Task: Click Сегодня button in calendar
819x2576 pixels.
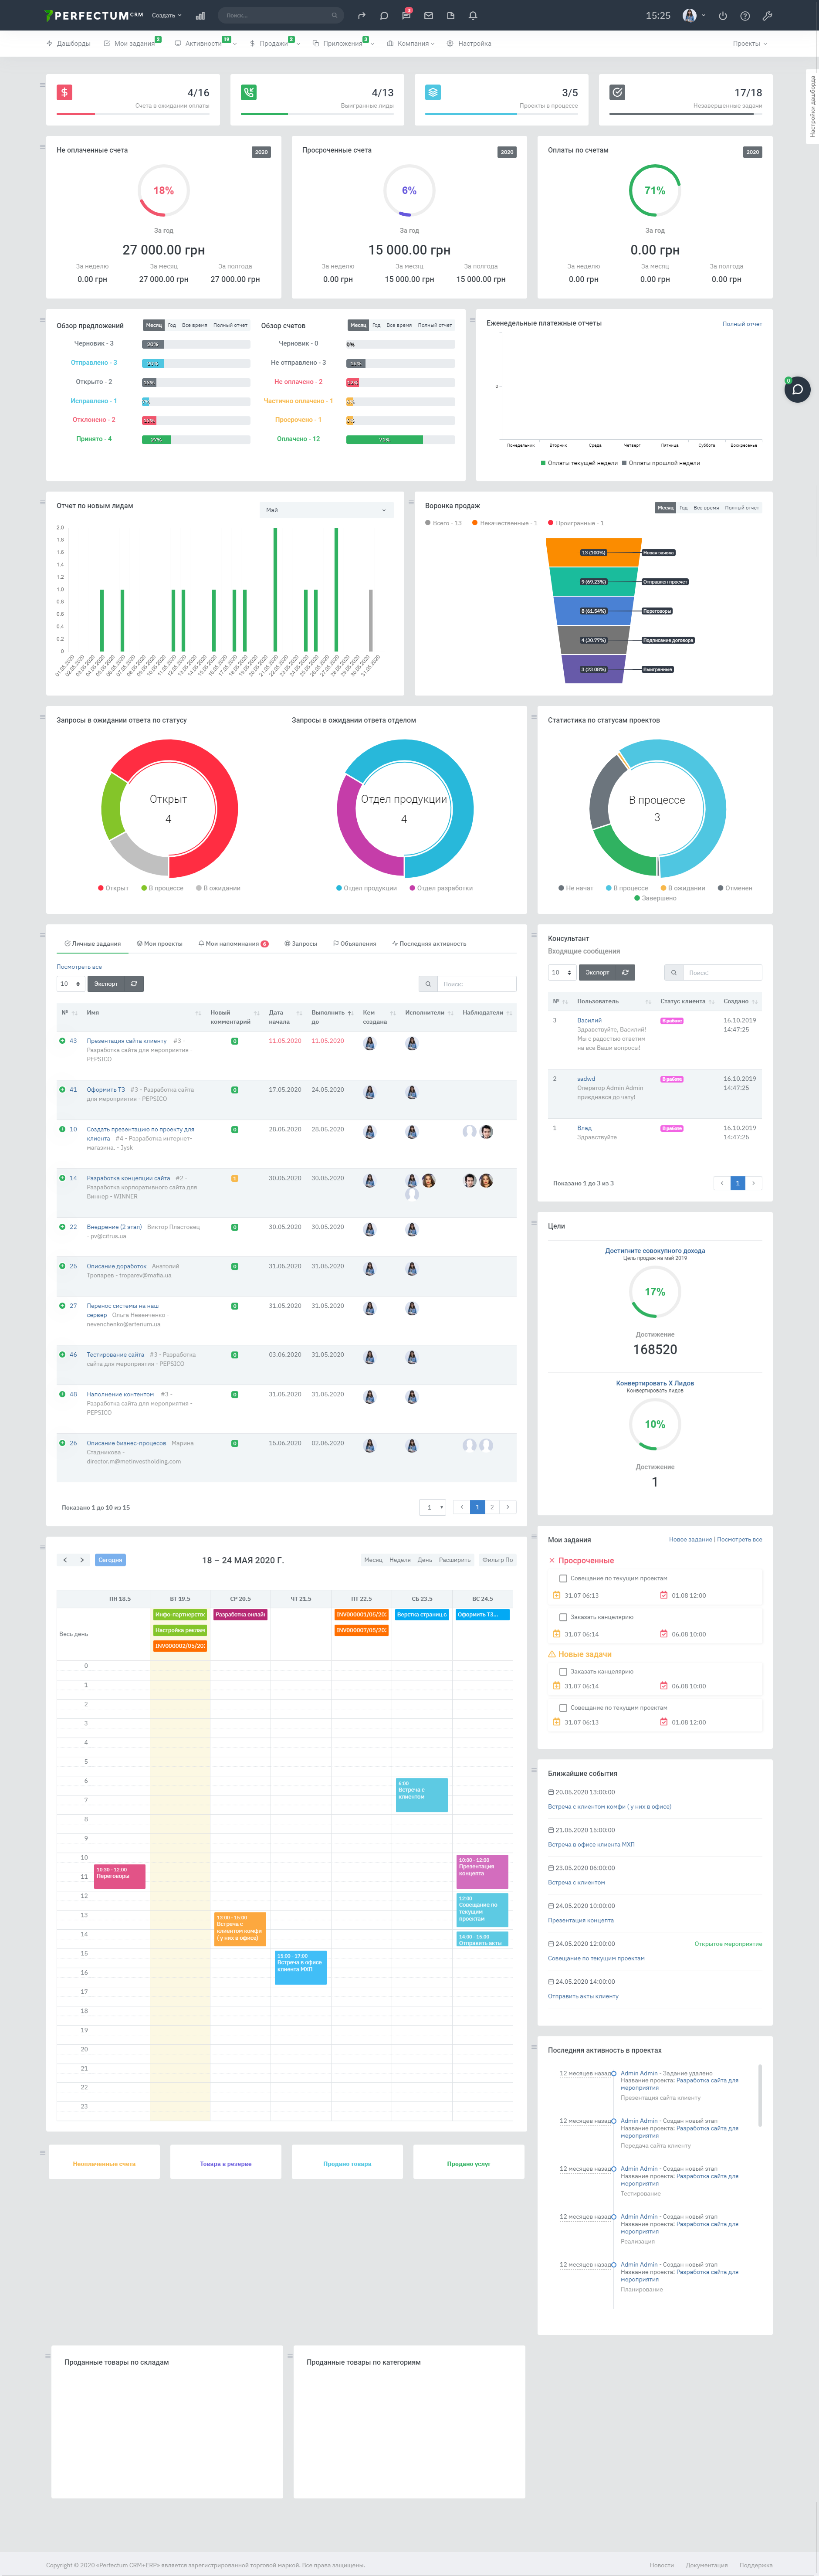Action: click(110, 1560)
